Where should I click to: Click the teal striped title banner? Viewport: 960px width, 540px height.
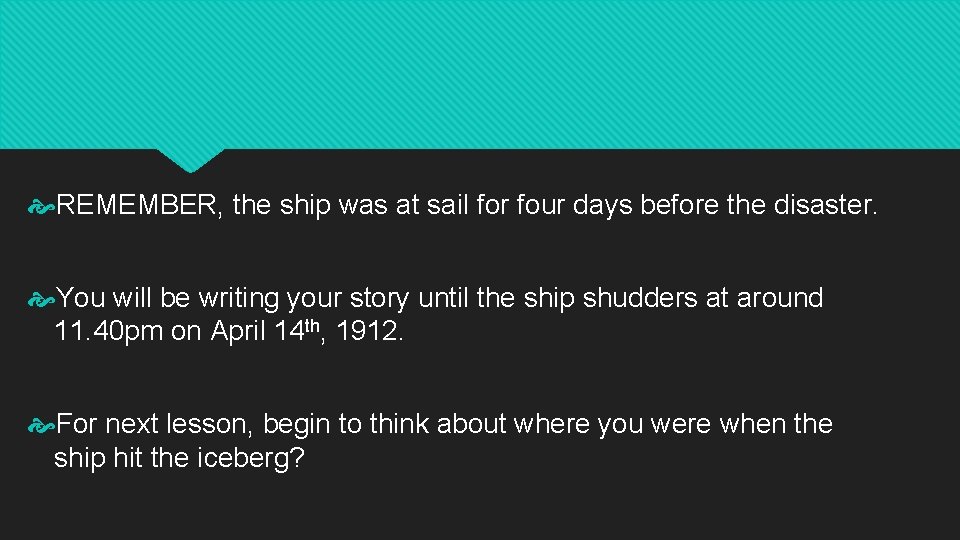point(480,74)
